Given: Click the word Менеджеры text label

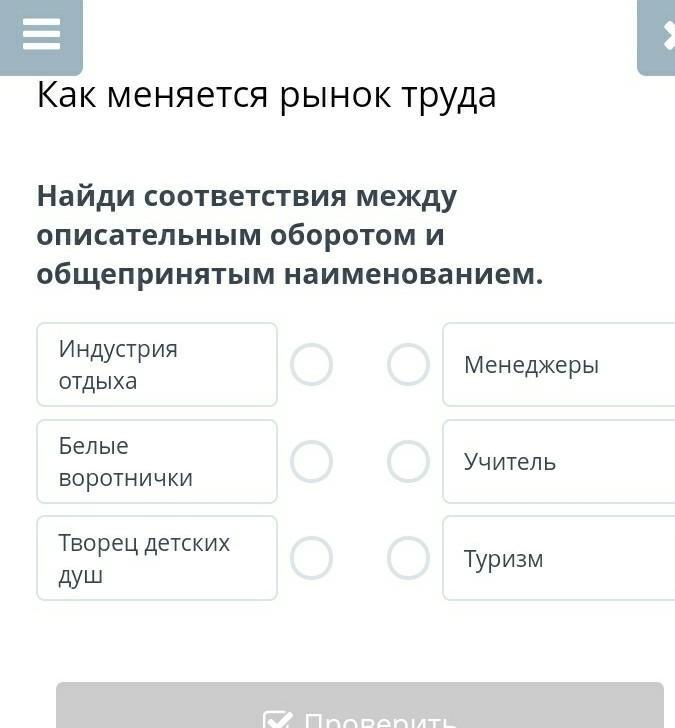Looking at the screenshot, I should [531, 365].
